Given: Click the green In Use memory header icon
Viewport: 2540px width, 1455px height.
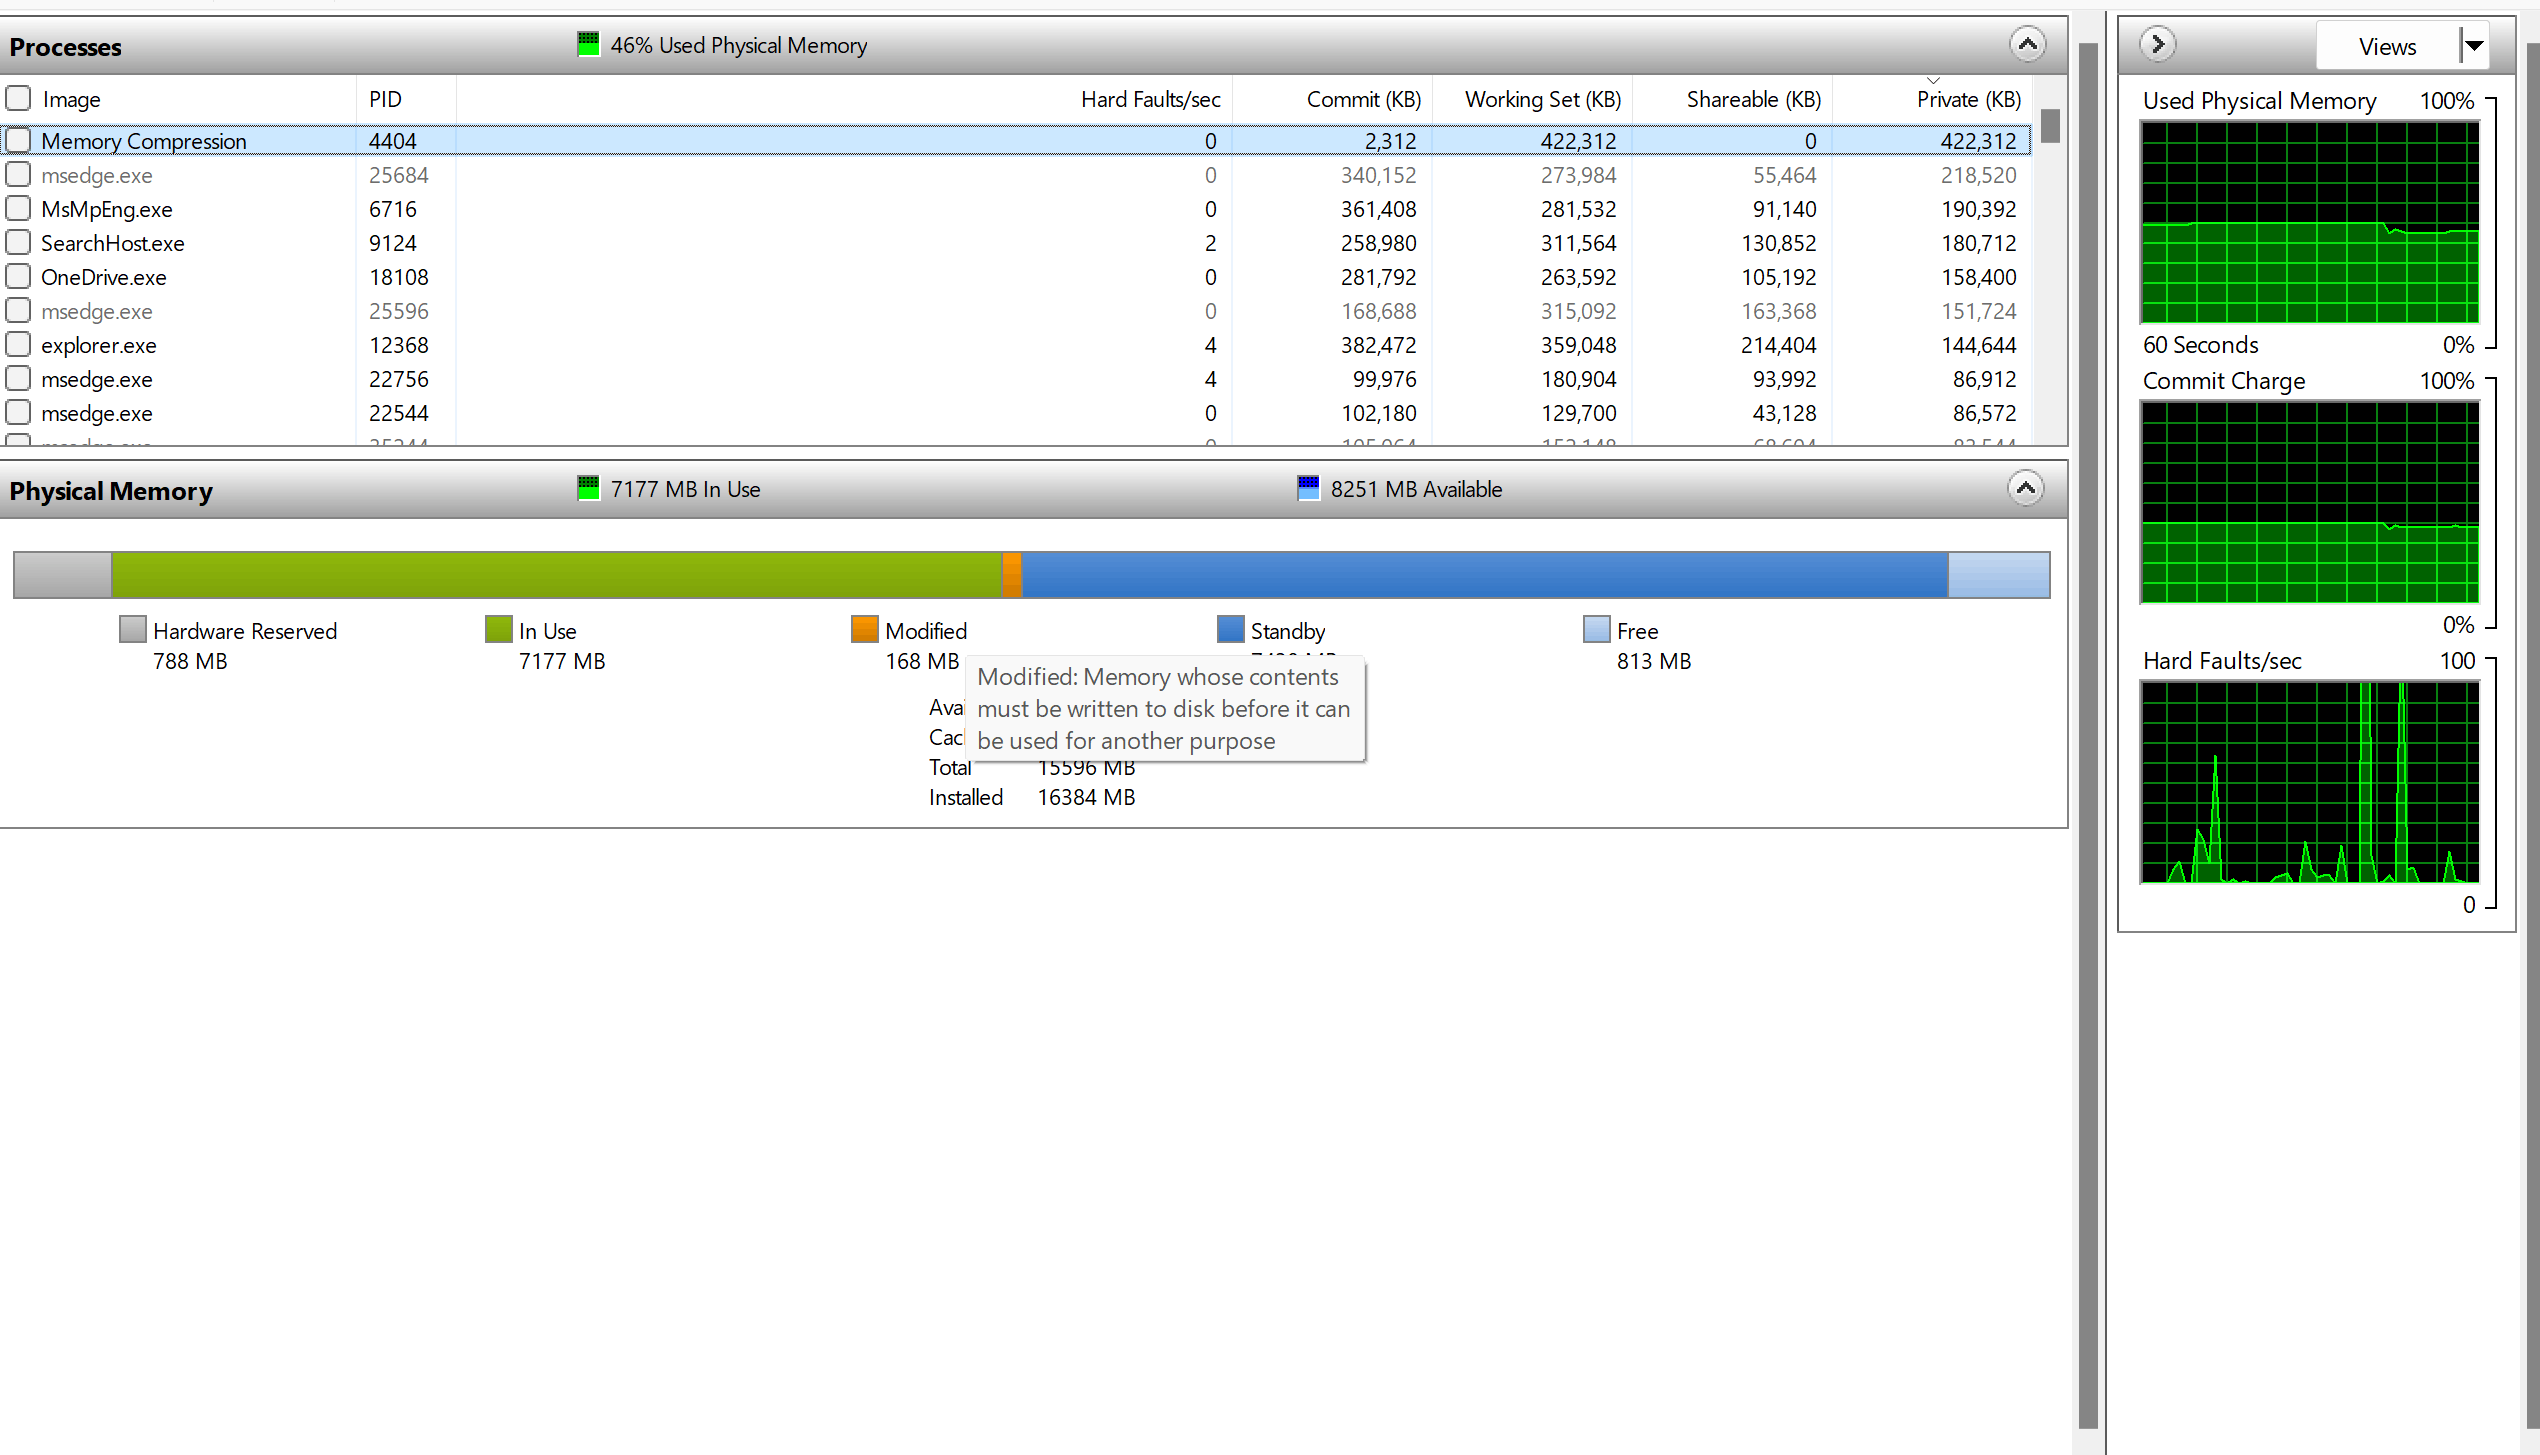Looking at the screenshot, I should pos(588,488).
